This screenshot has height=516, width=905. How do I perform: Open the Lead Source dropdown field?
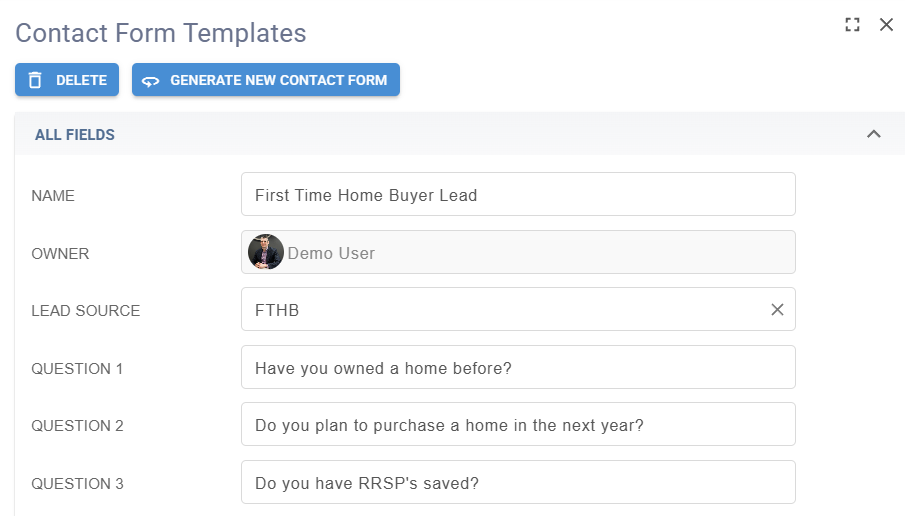coord(500,310)
